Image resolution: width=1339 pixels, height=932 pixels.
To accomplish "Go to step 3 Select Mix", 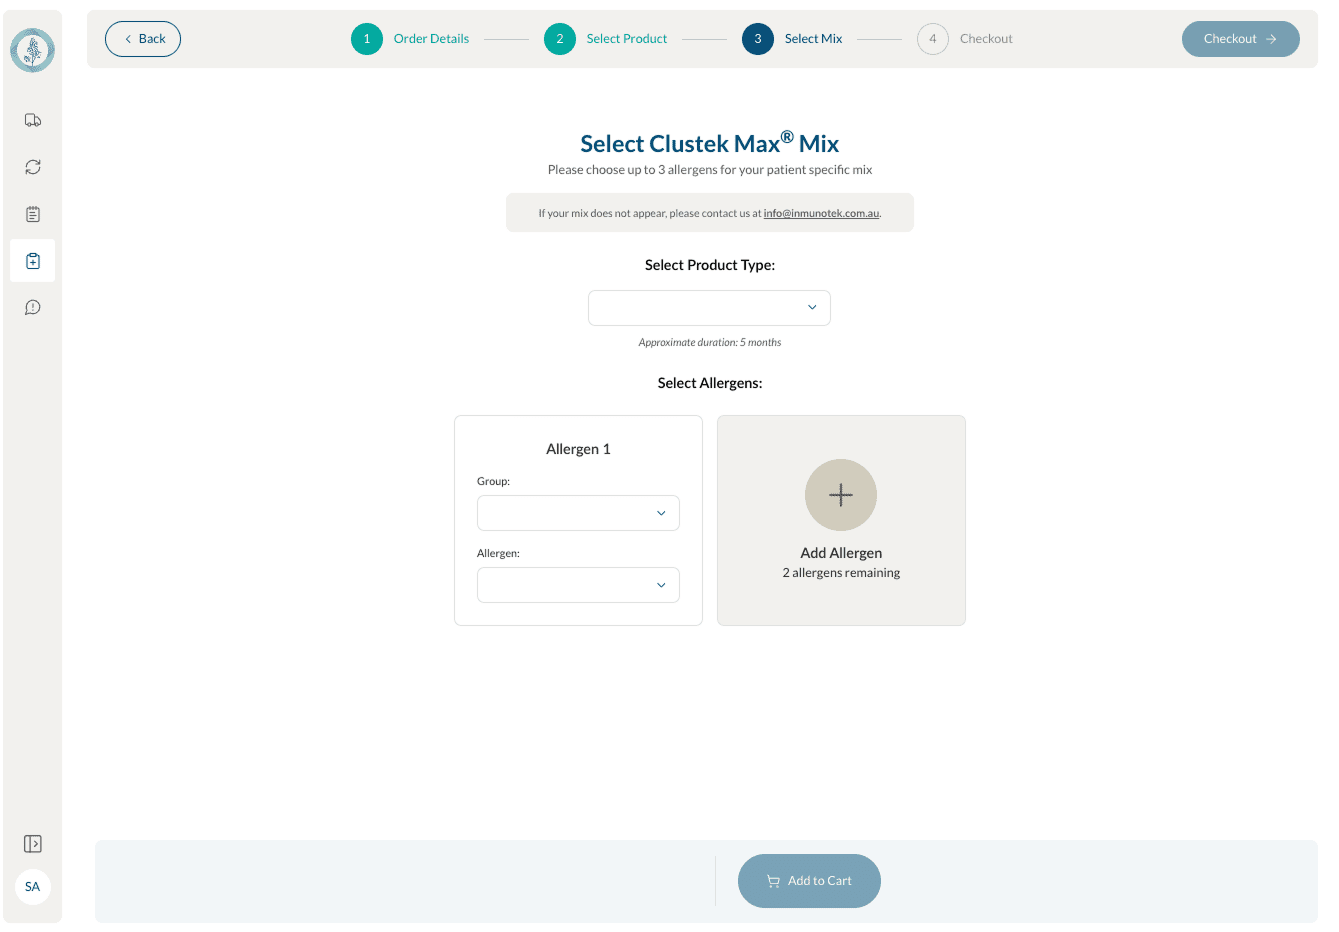I will (x=792, y=39).
